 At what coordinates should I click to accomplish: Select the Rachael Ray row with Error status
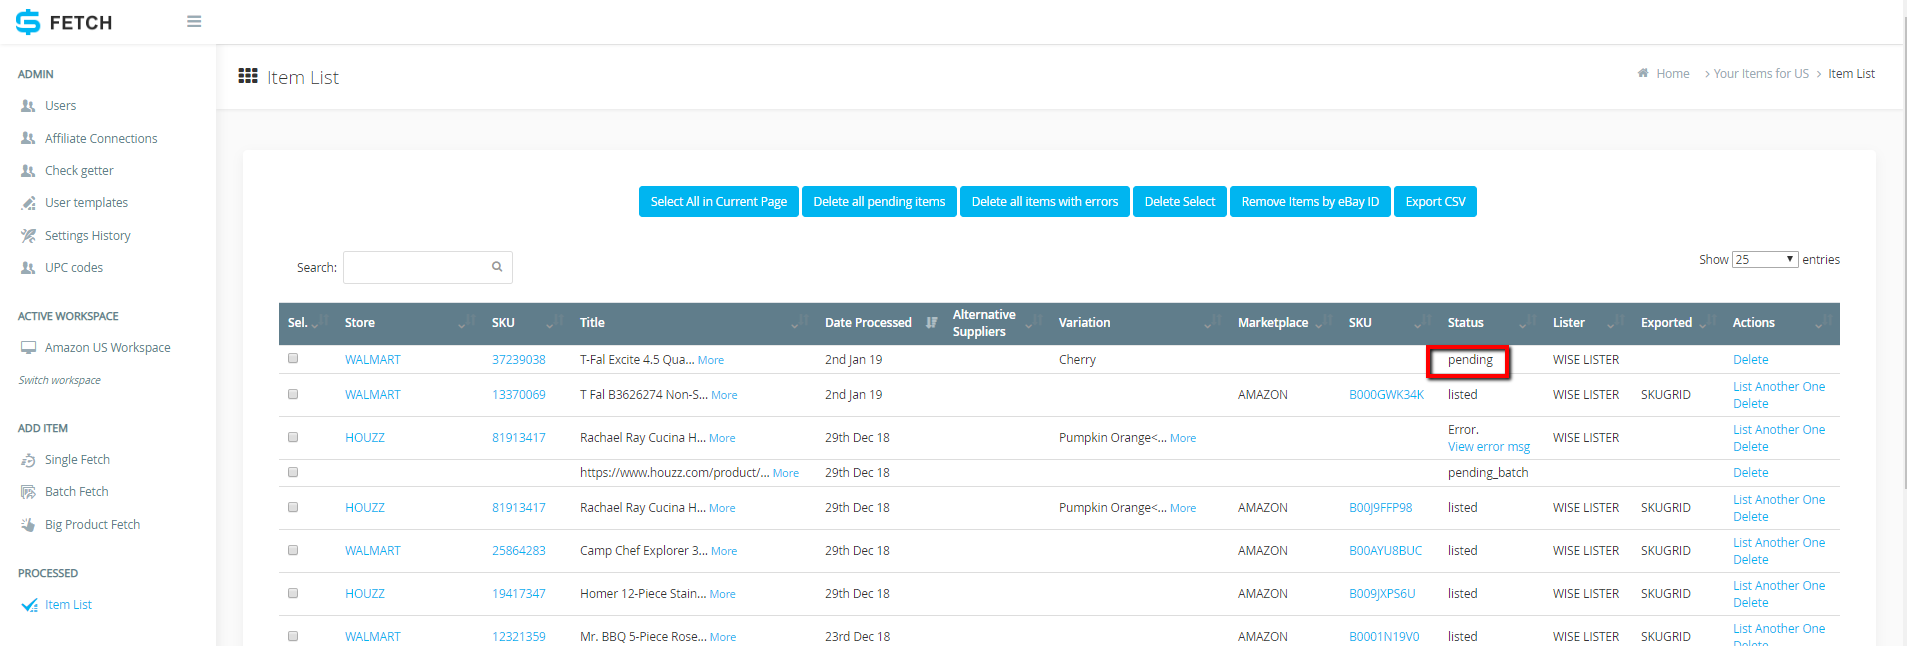[x=293, y=437]
